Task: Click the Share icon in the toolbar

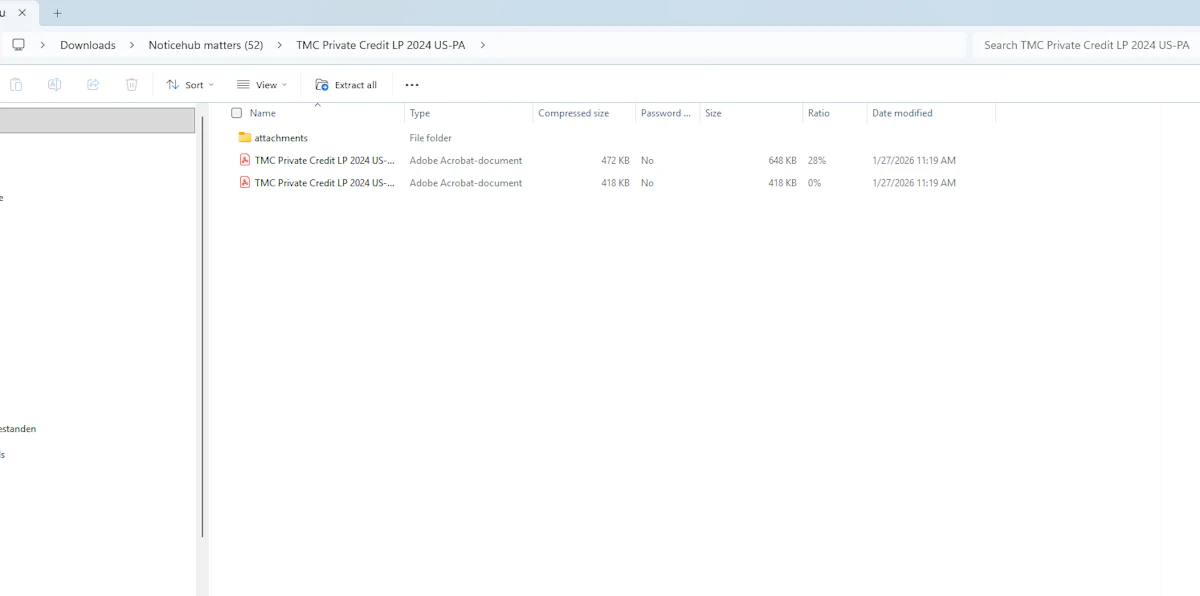Action: (93, 85)
